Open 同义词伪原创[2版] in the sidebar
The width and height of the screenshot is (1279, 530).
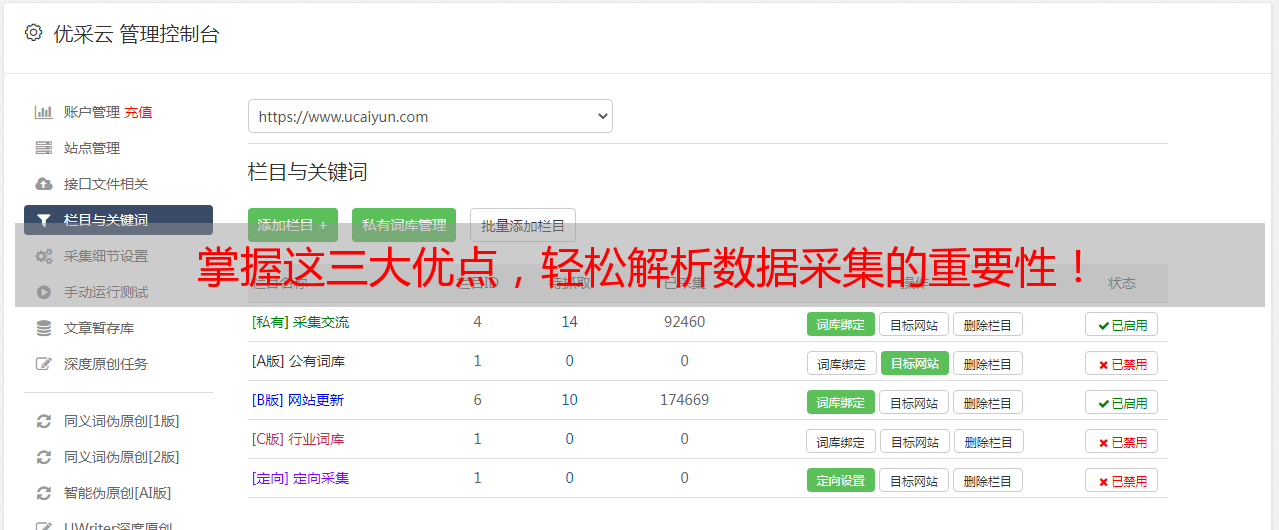click(x=122, y=457)
